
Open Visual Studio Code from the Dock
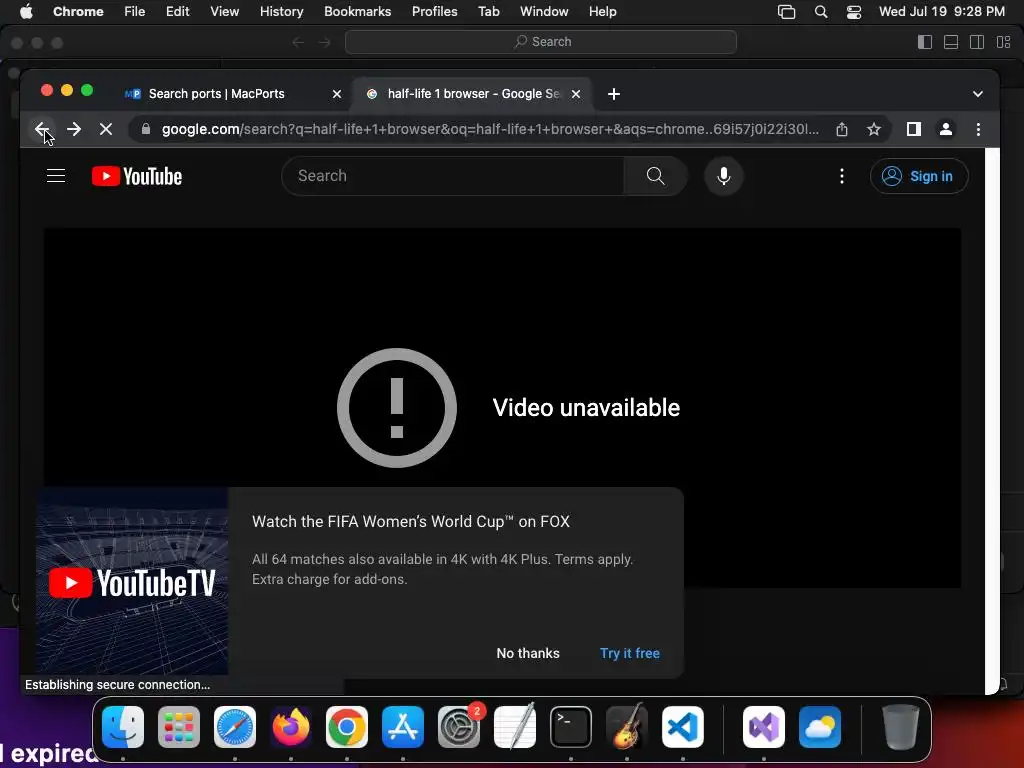pos(683,727)
